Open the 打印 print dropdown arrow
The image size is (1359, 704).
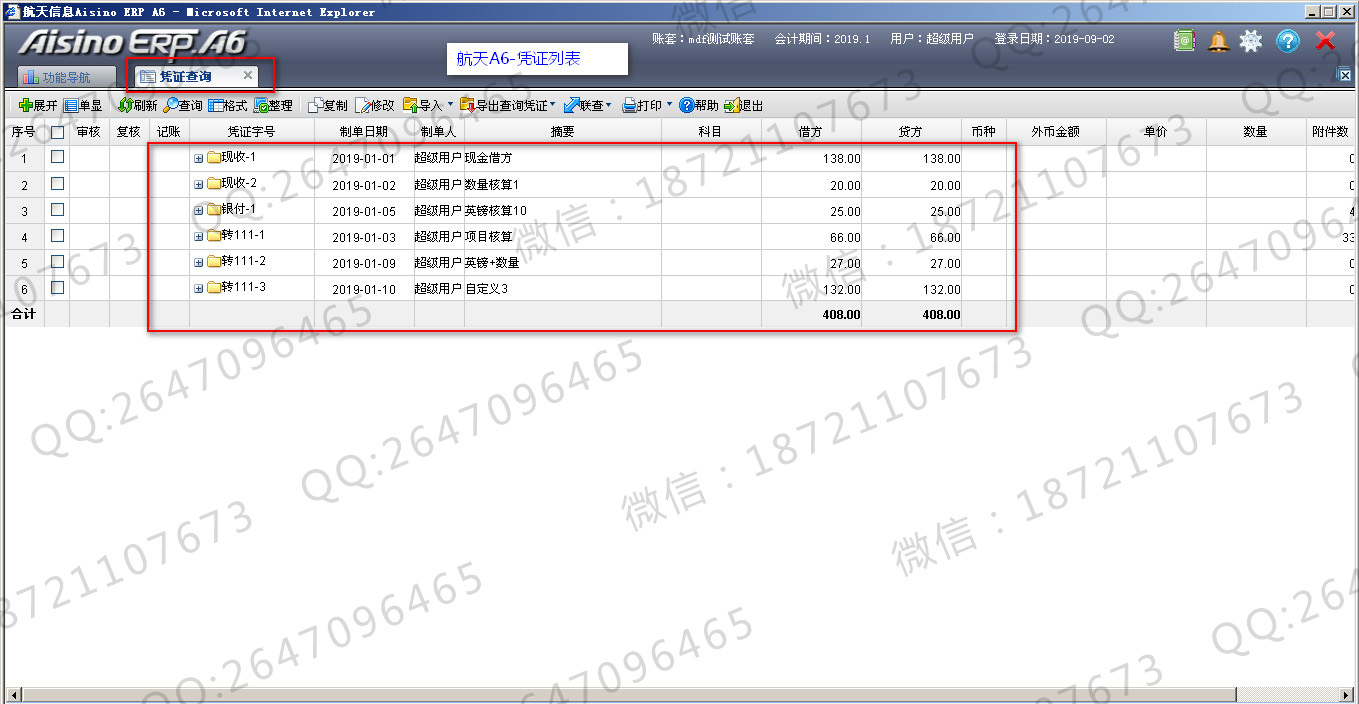click(669, 105)
